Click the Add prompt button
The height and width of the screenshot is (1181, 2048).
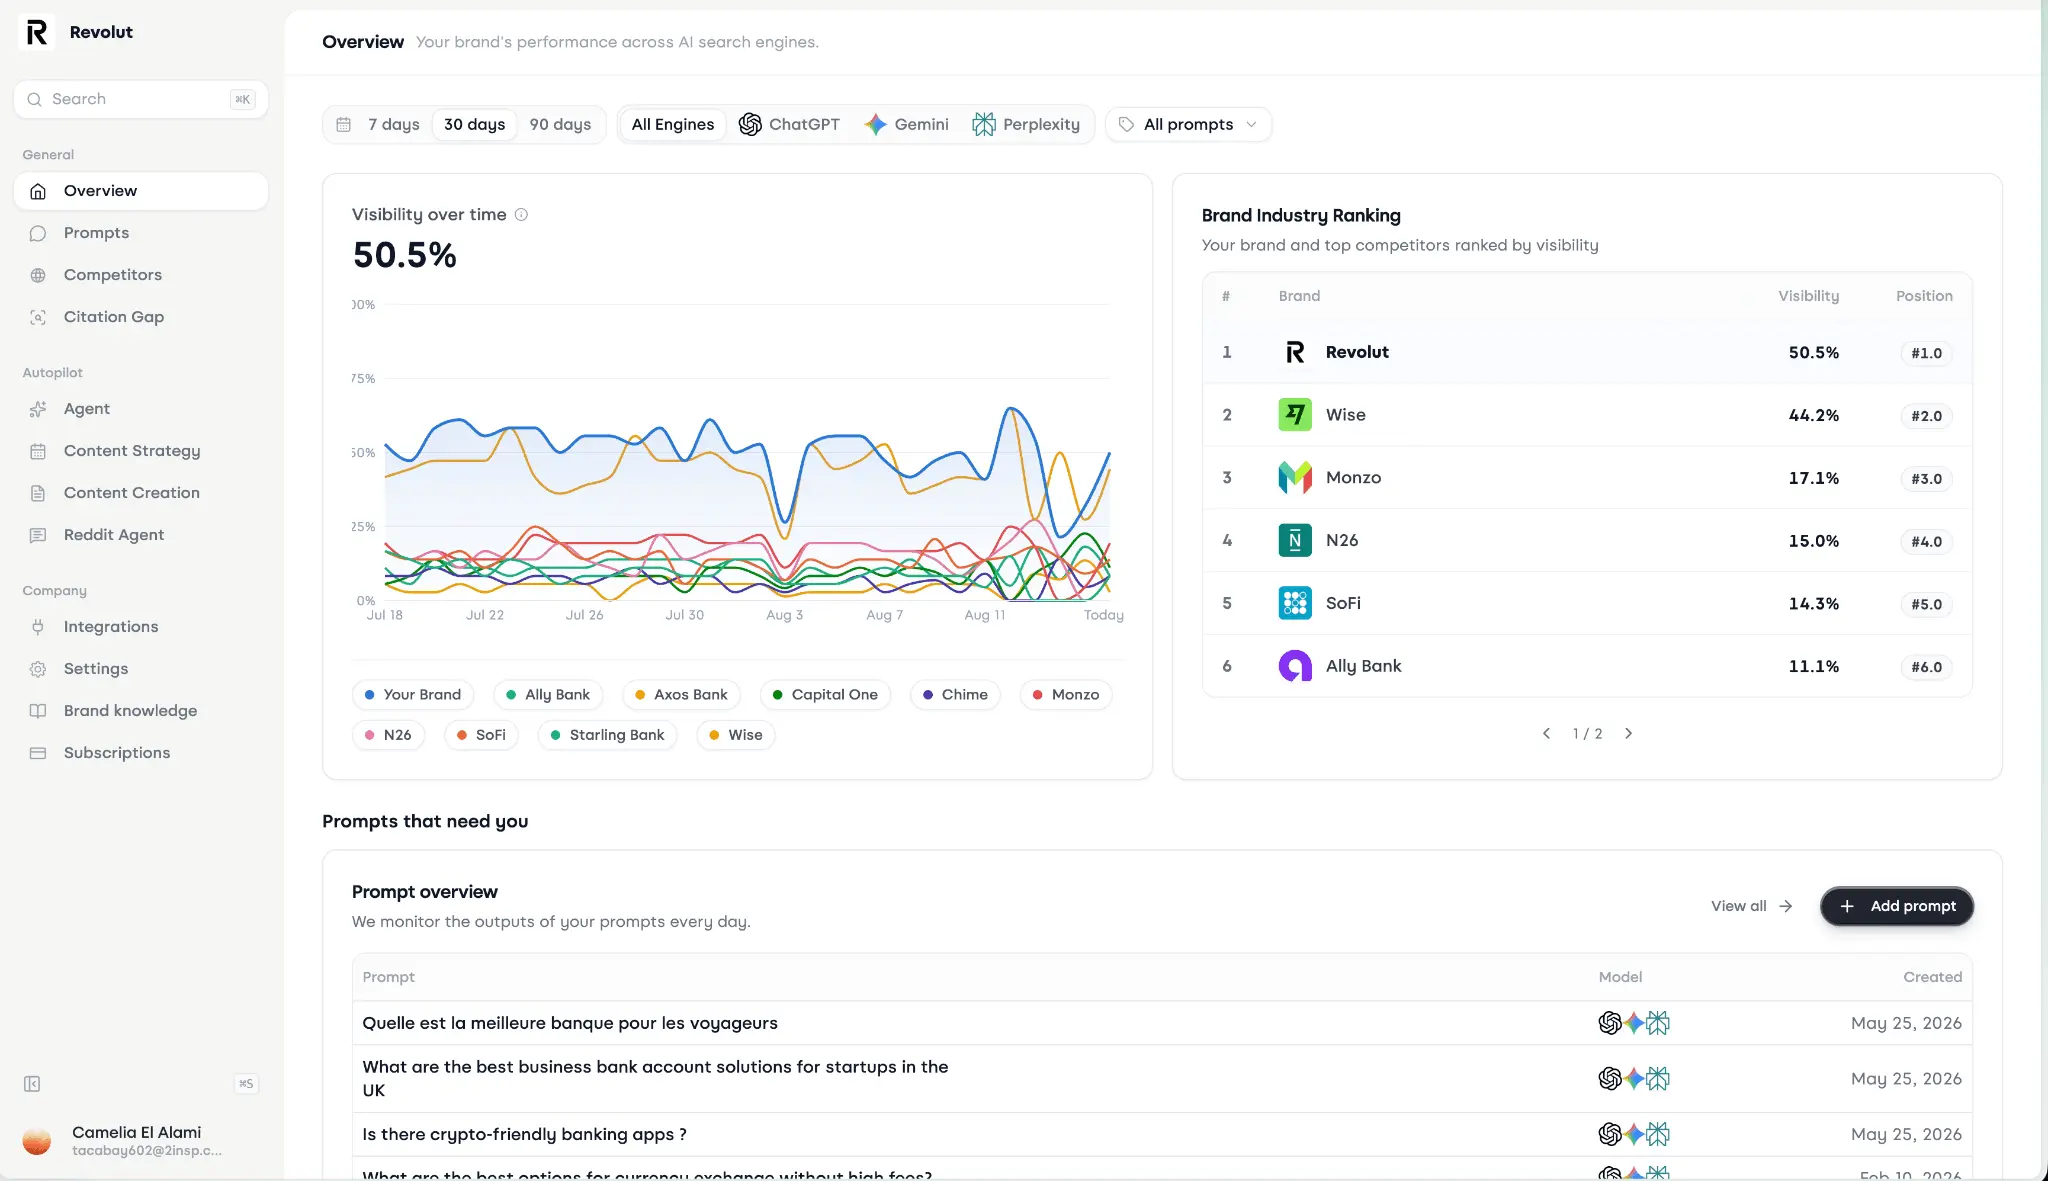coord(1897,906)
